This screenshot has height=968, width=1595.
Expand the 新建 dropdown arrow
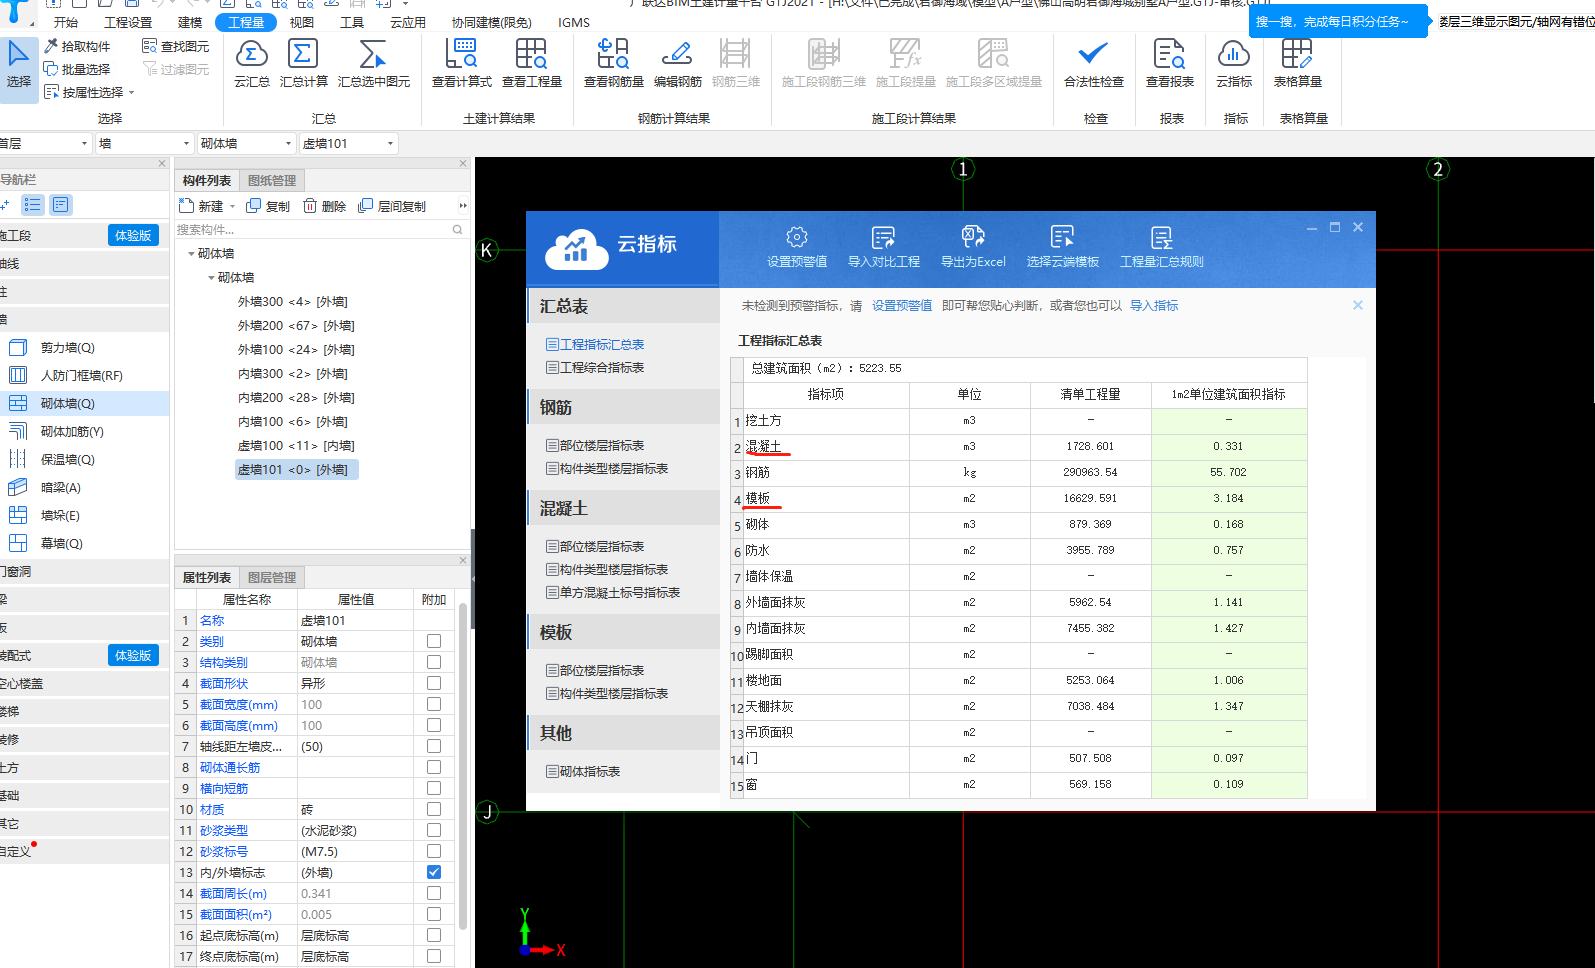point(232,207)
